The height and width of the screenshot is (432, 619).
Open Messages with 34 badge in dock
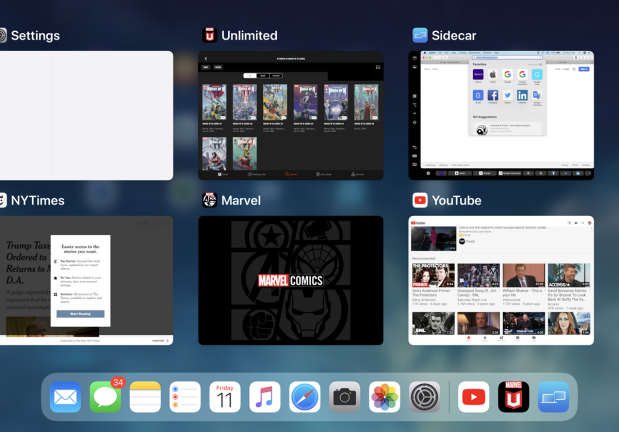point(105,397)
